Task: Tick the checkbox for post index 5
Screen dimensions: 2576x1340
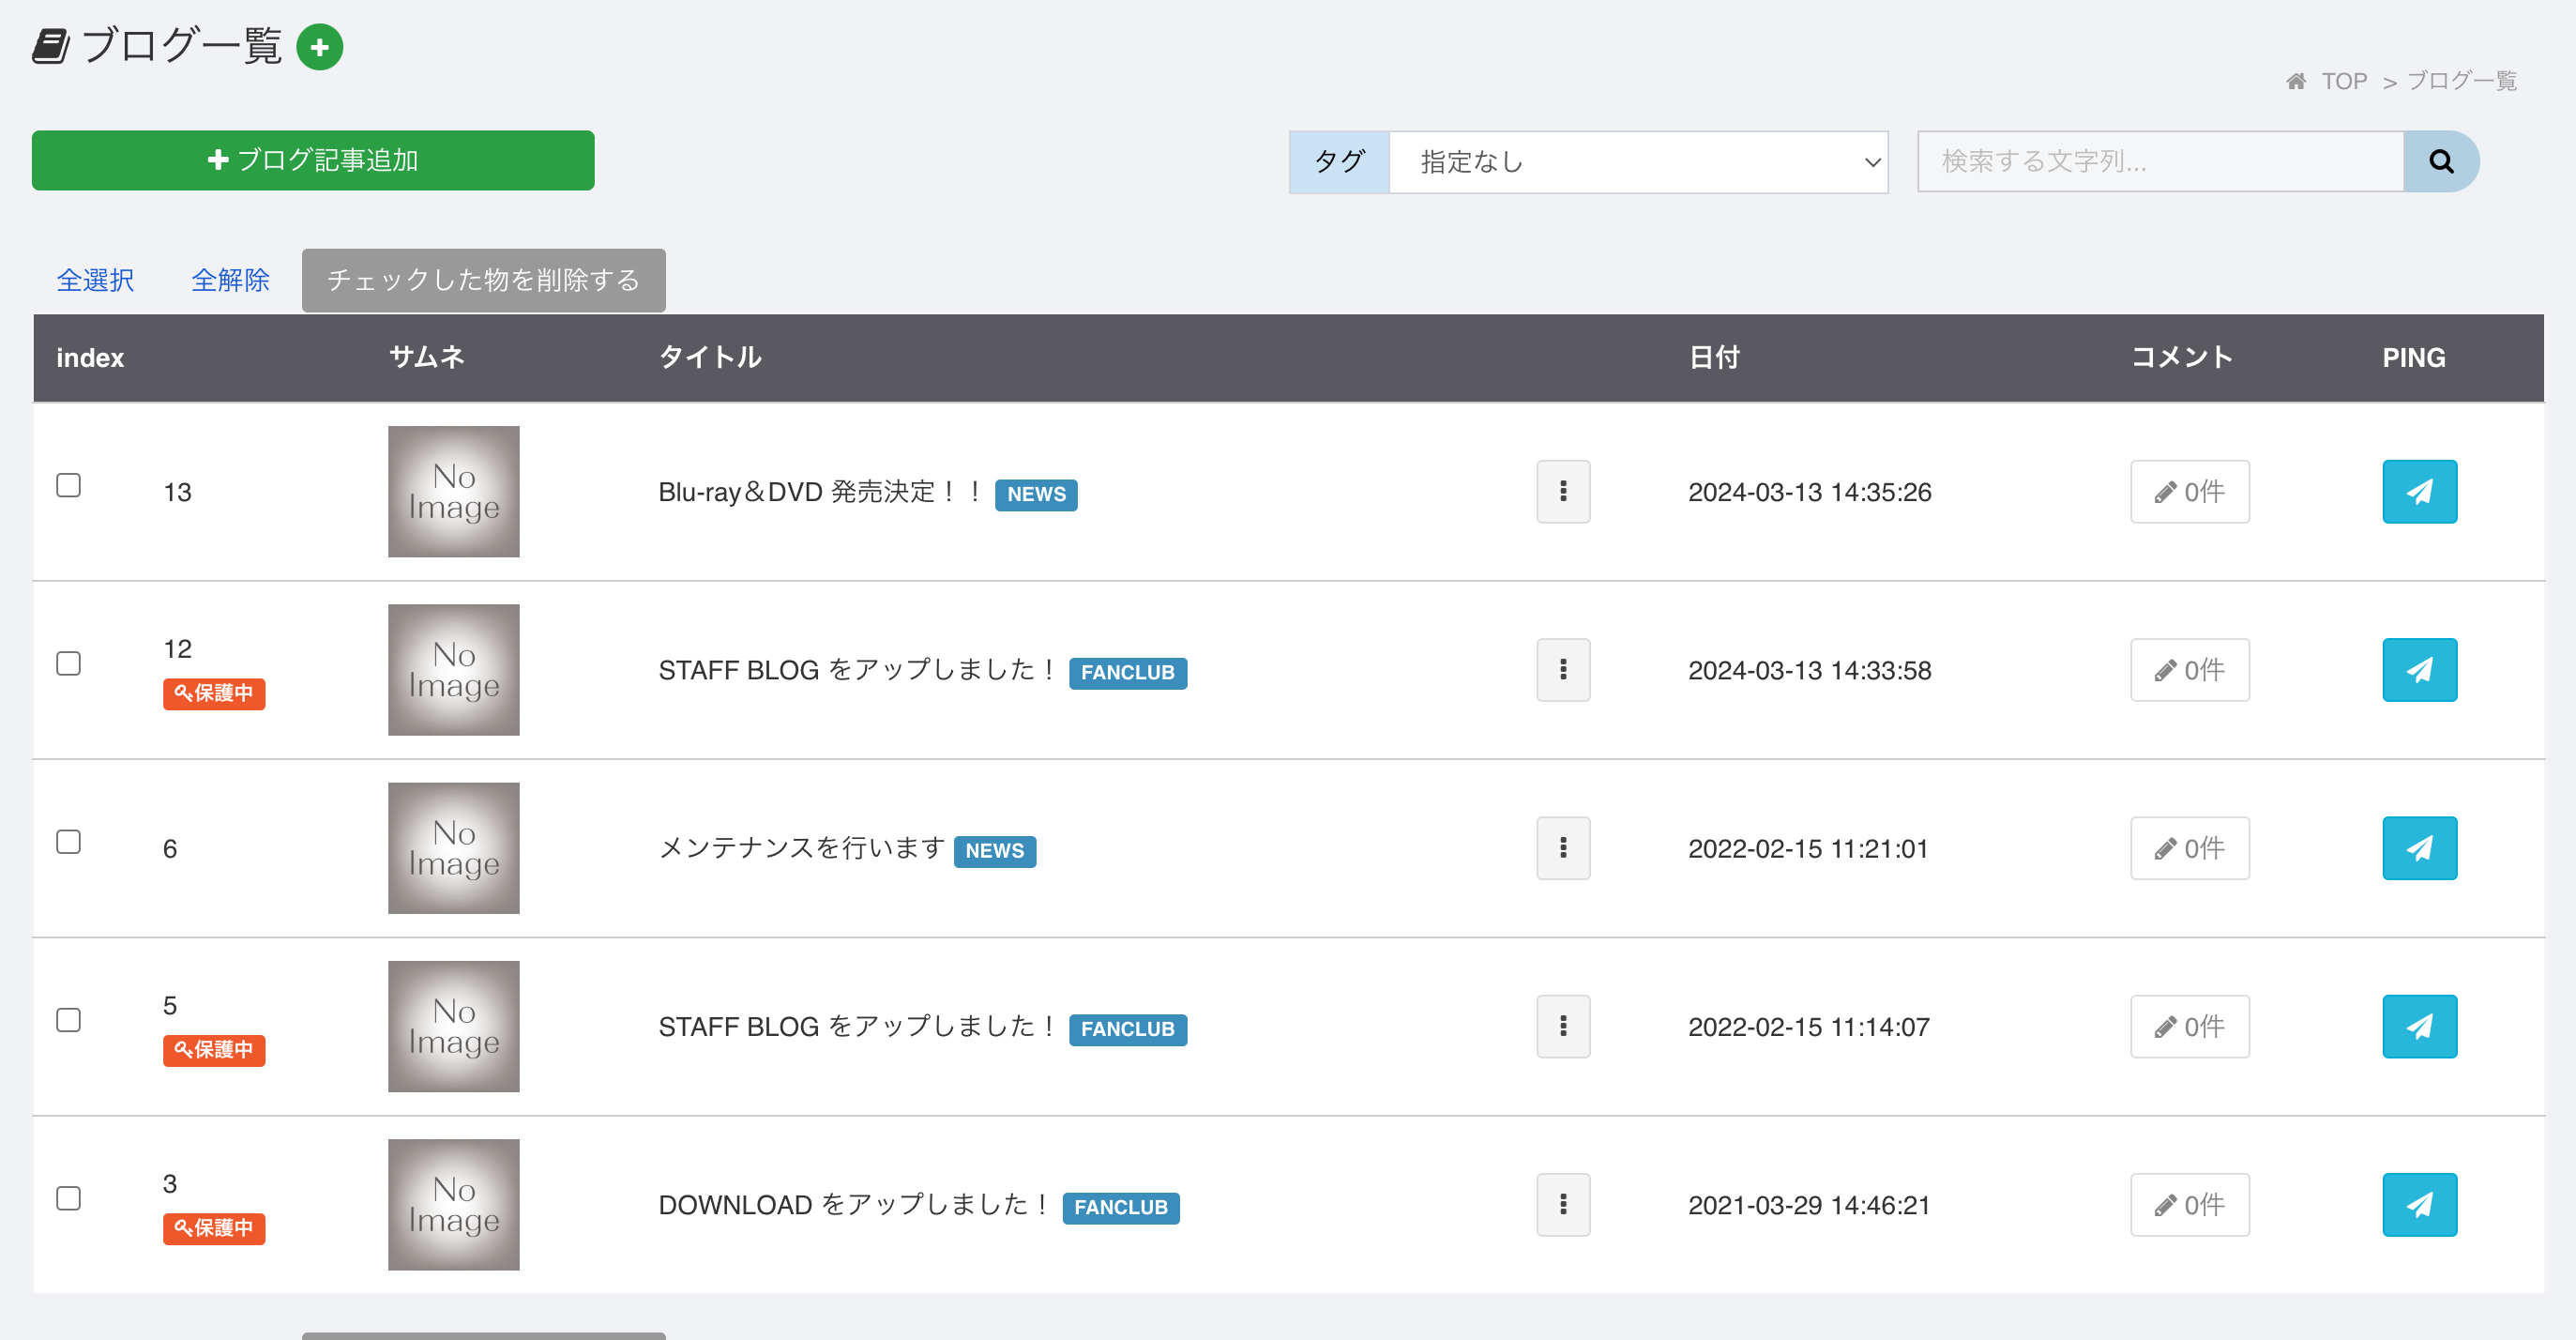Action: pyautogui.click(x=68, y=1020)
